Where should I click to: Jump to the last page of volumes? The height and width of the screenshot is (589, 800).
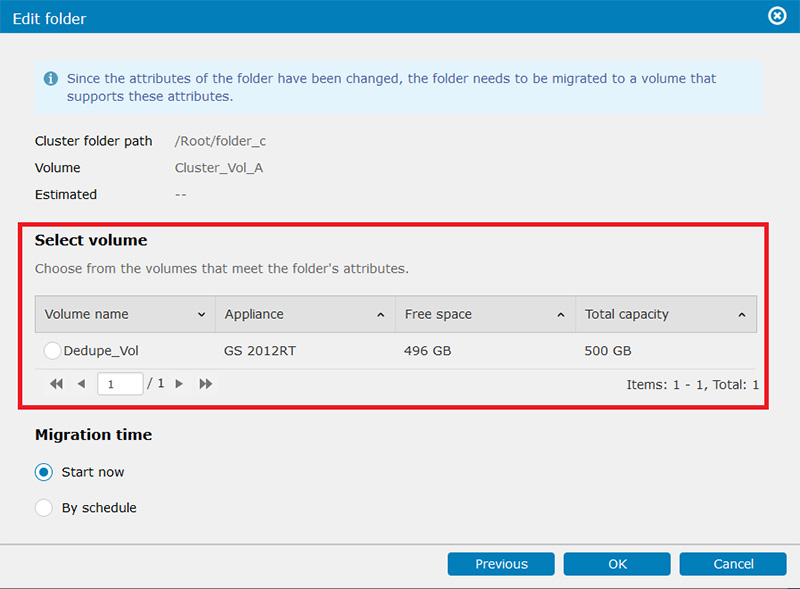pyautogui.click(x=206, y=384)
